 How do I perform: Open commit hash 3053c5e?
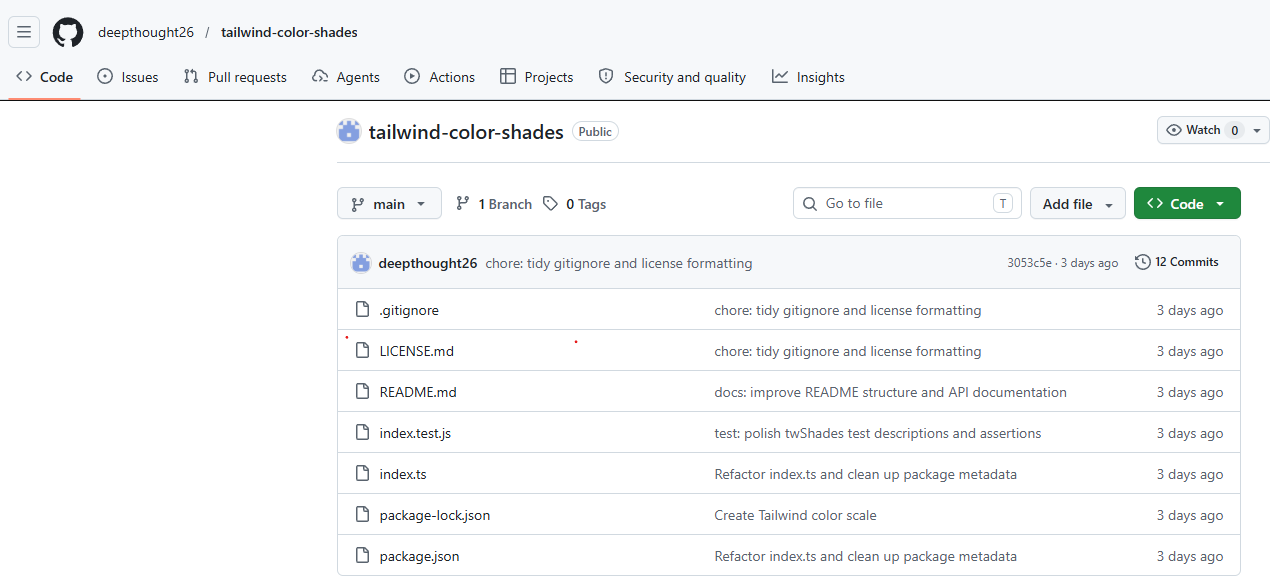point(1029,263)
